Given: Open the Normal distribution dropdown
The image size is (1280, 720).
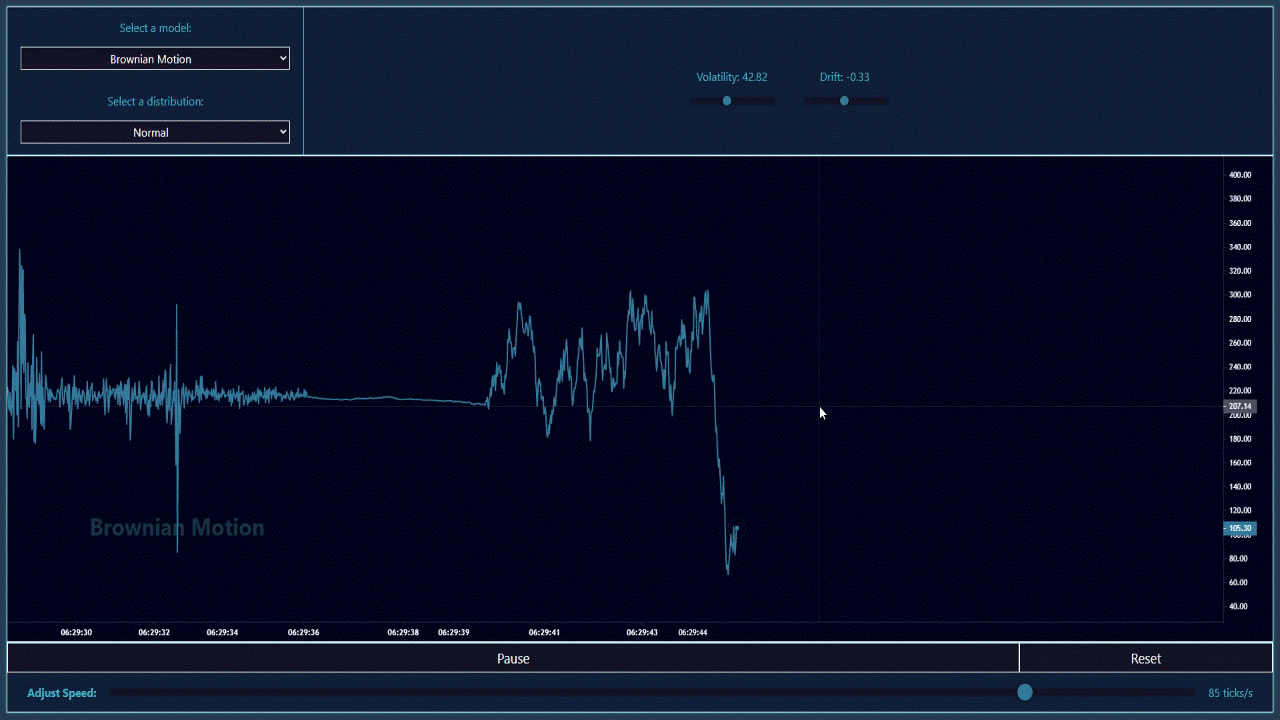Looking at the screenshot, I should [155, 132].
